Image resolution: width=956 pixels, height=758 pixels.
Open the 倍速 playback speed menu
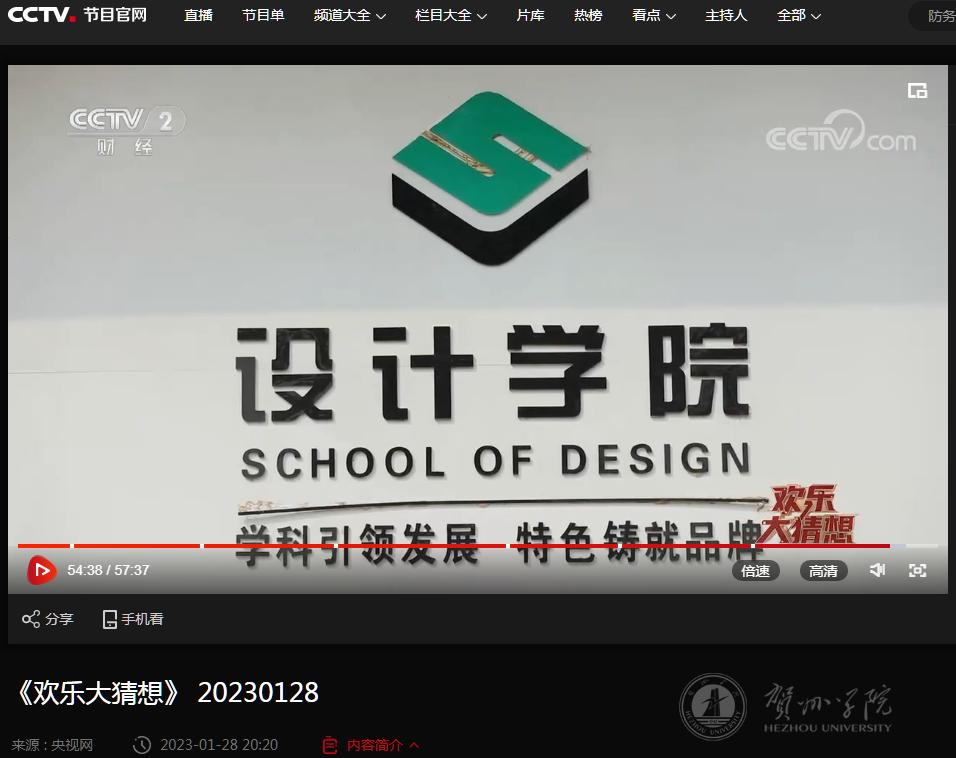pyautogui.click(x=755, y=571)
